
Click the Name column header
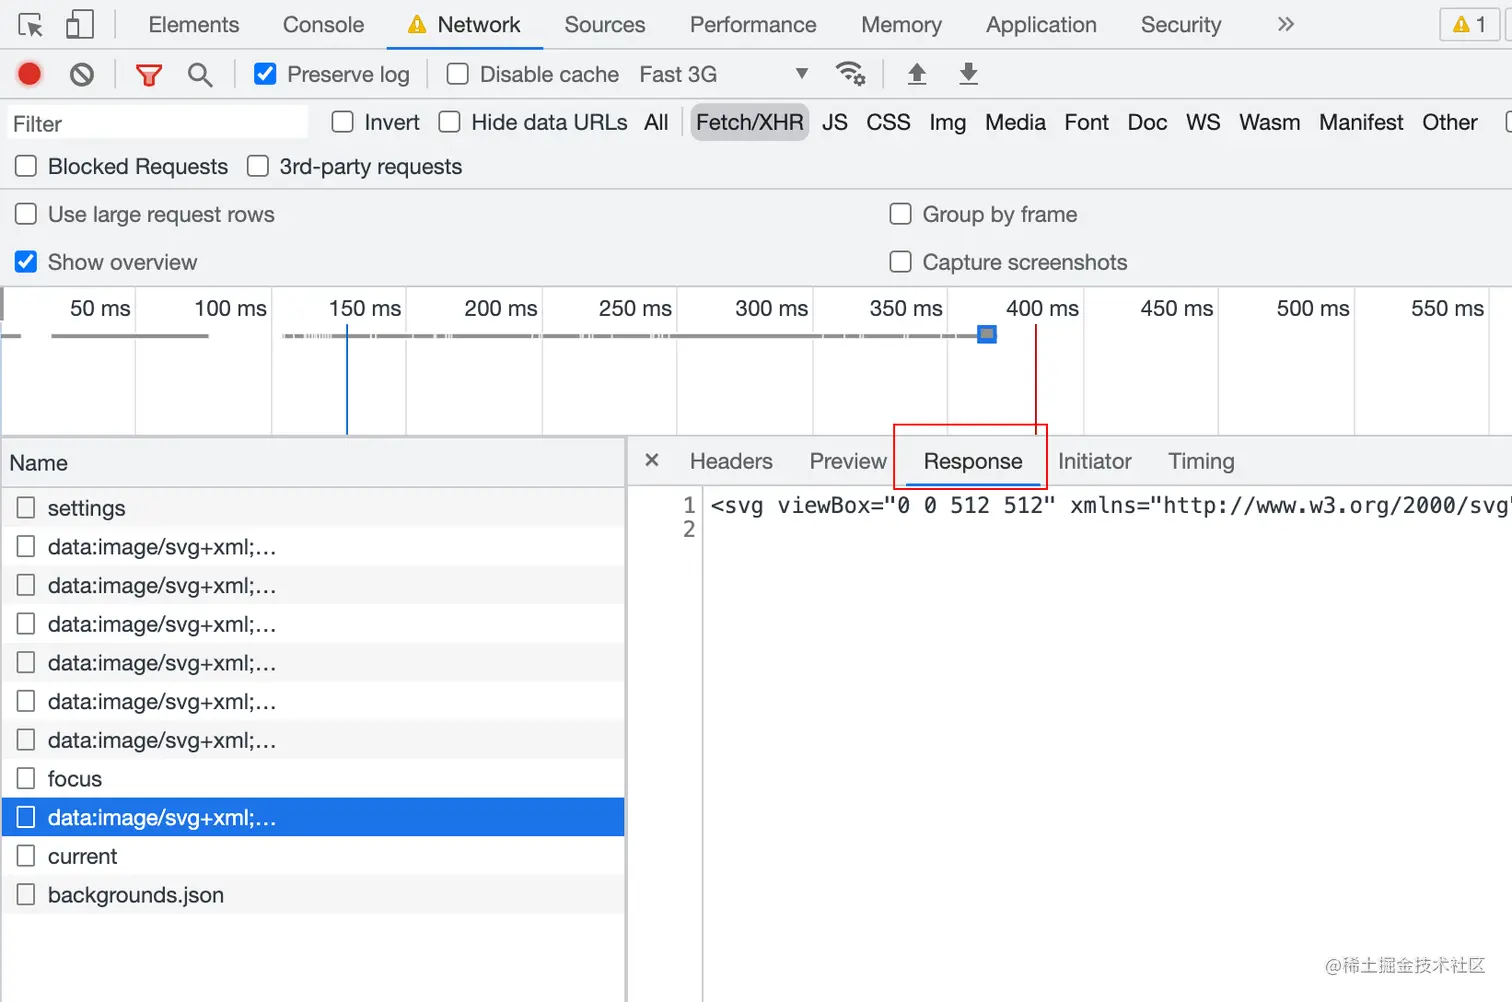[x=313, y=463]
